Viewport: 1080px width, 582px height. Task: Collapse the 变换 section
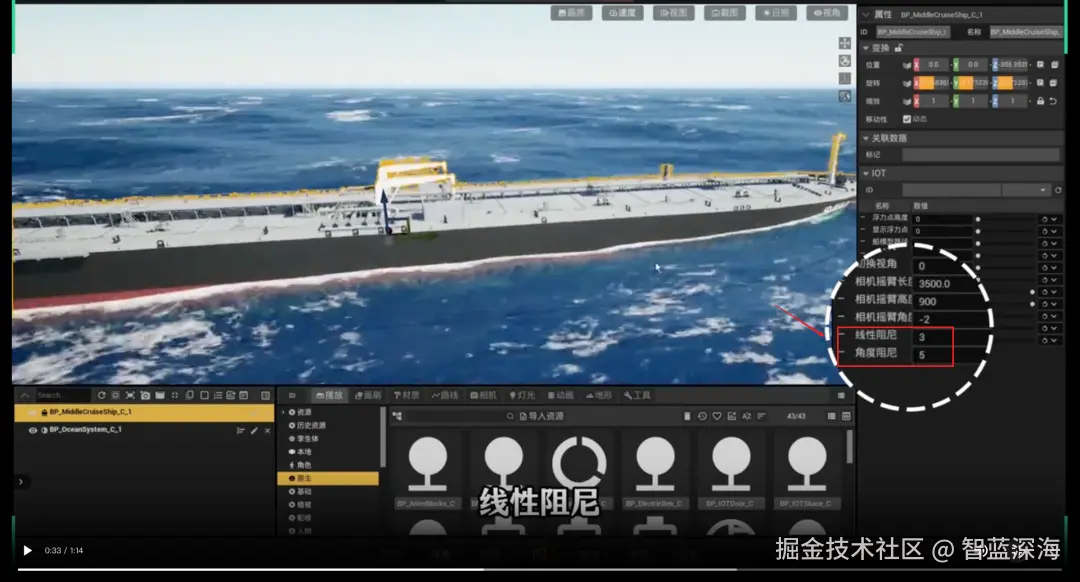(866, 48)
